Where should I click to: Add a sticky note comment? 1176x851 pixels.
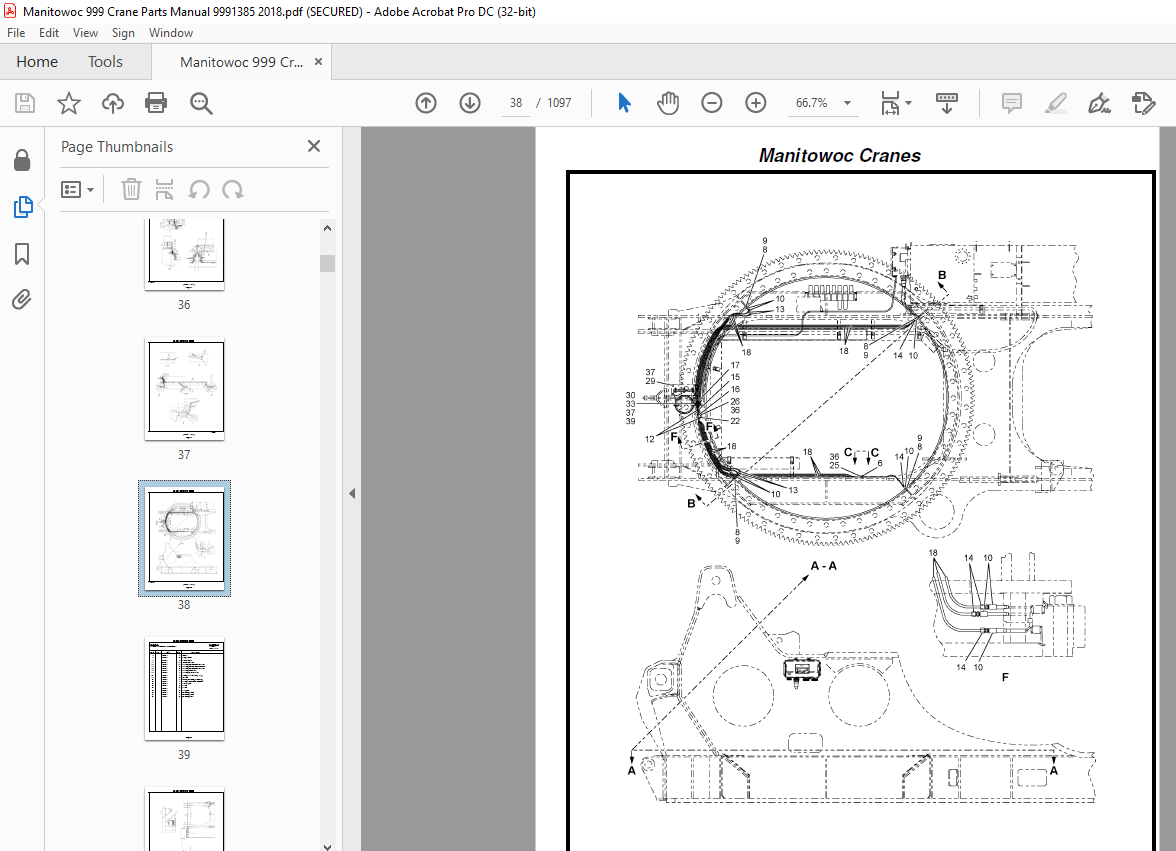pos(1012,103)
